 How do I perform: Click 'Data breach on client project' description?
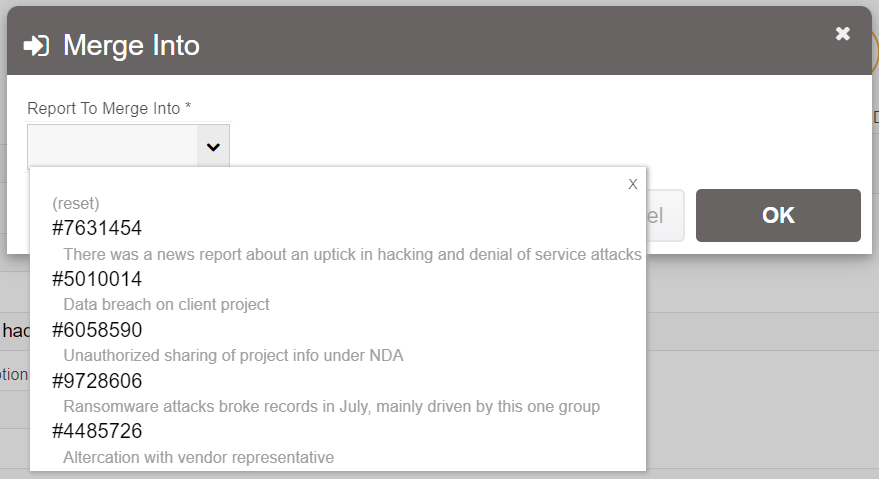click(x=166, y=304)
